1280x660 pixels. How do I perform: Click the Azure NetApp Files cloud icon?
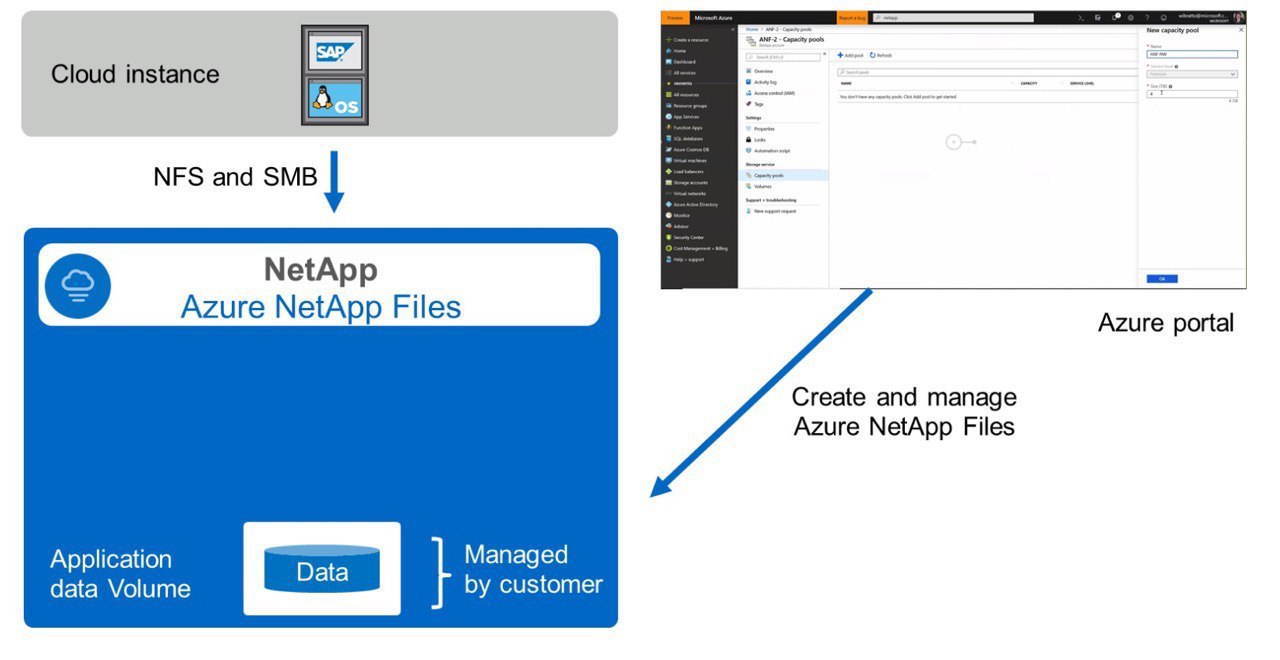point(78,285)
